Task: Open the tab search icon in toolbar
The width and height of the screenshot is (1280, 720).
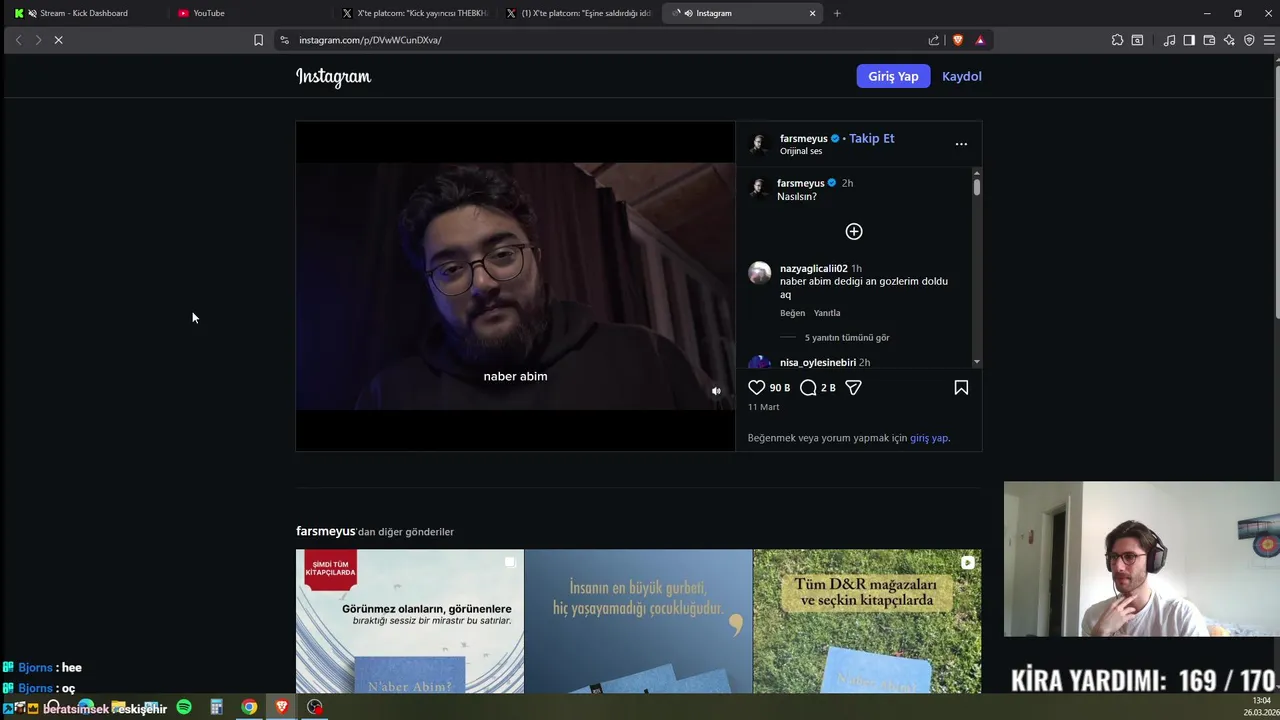Action: 1137,40
